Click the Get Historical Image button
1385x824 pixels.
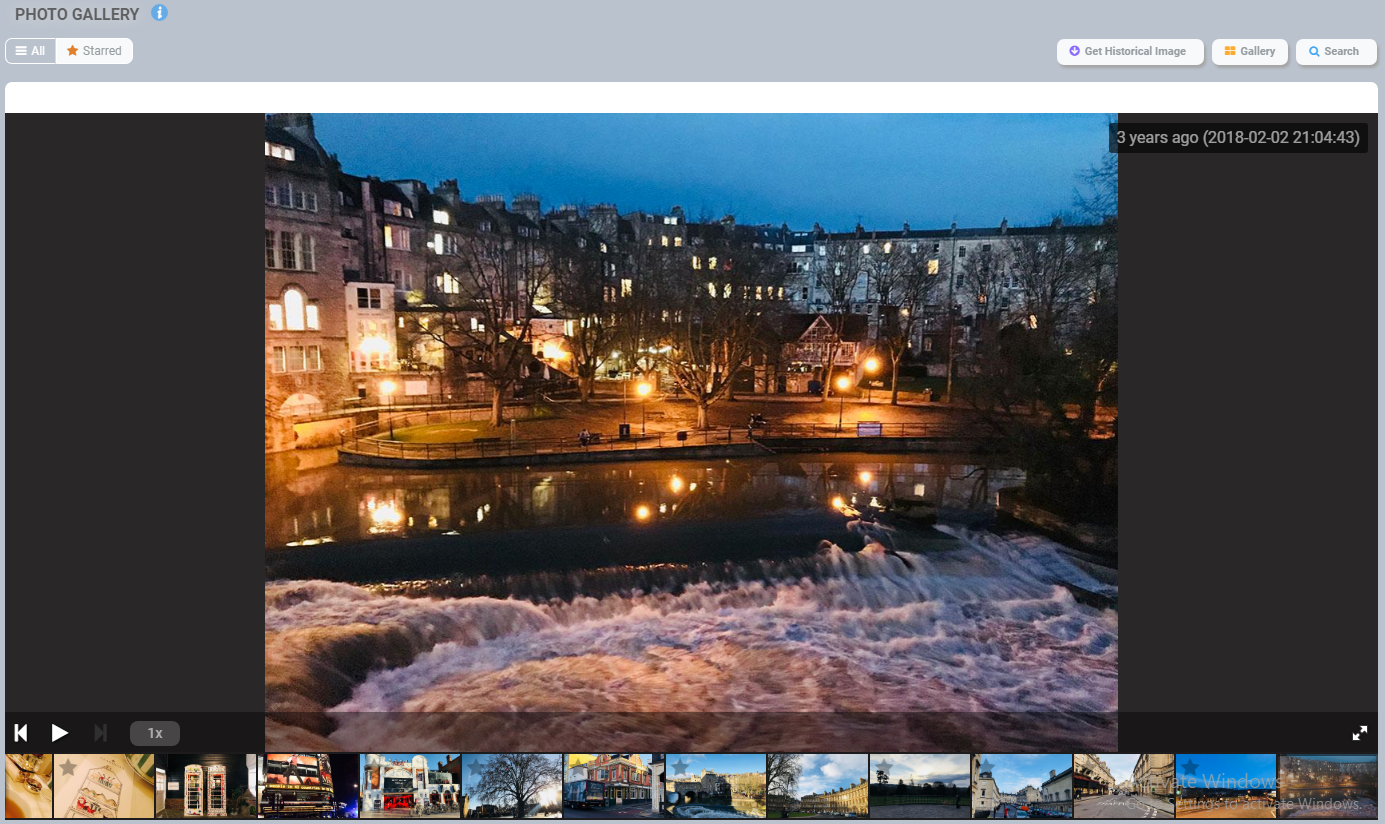click(x=1129, y=52)
